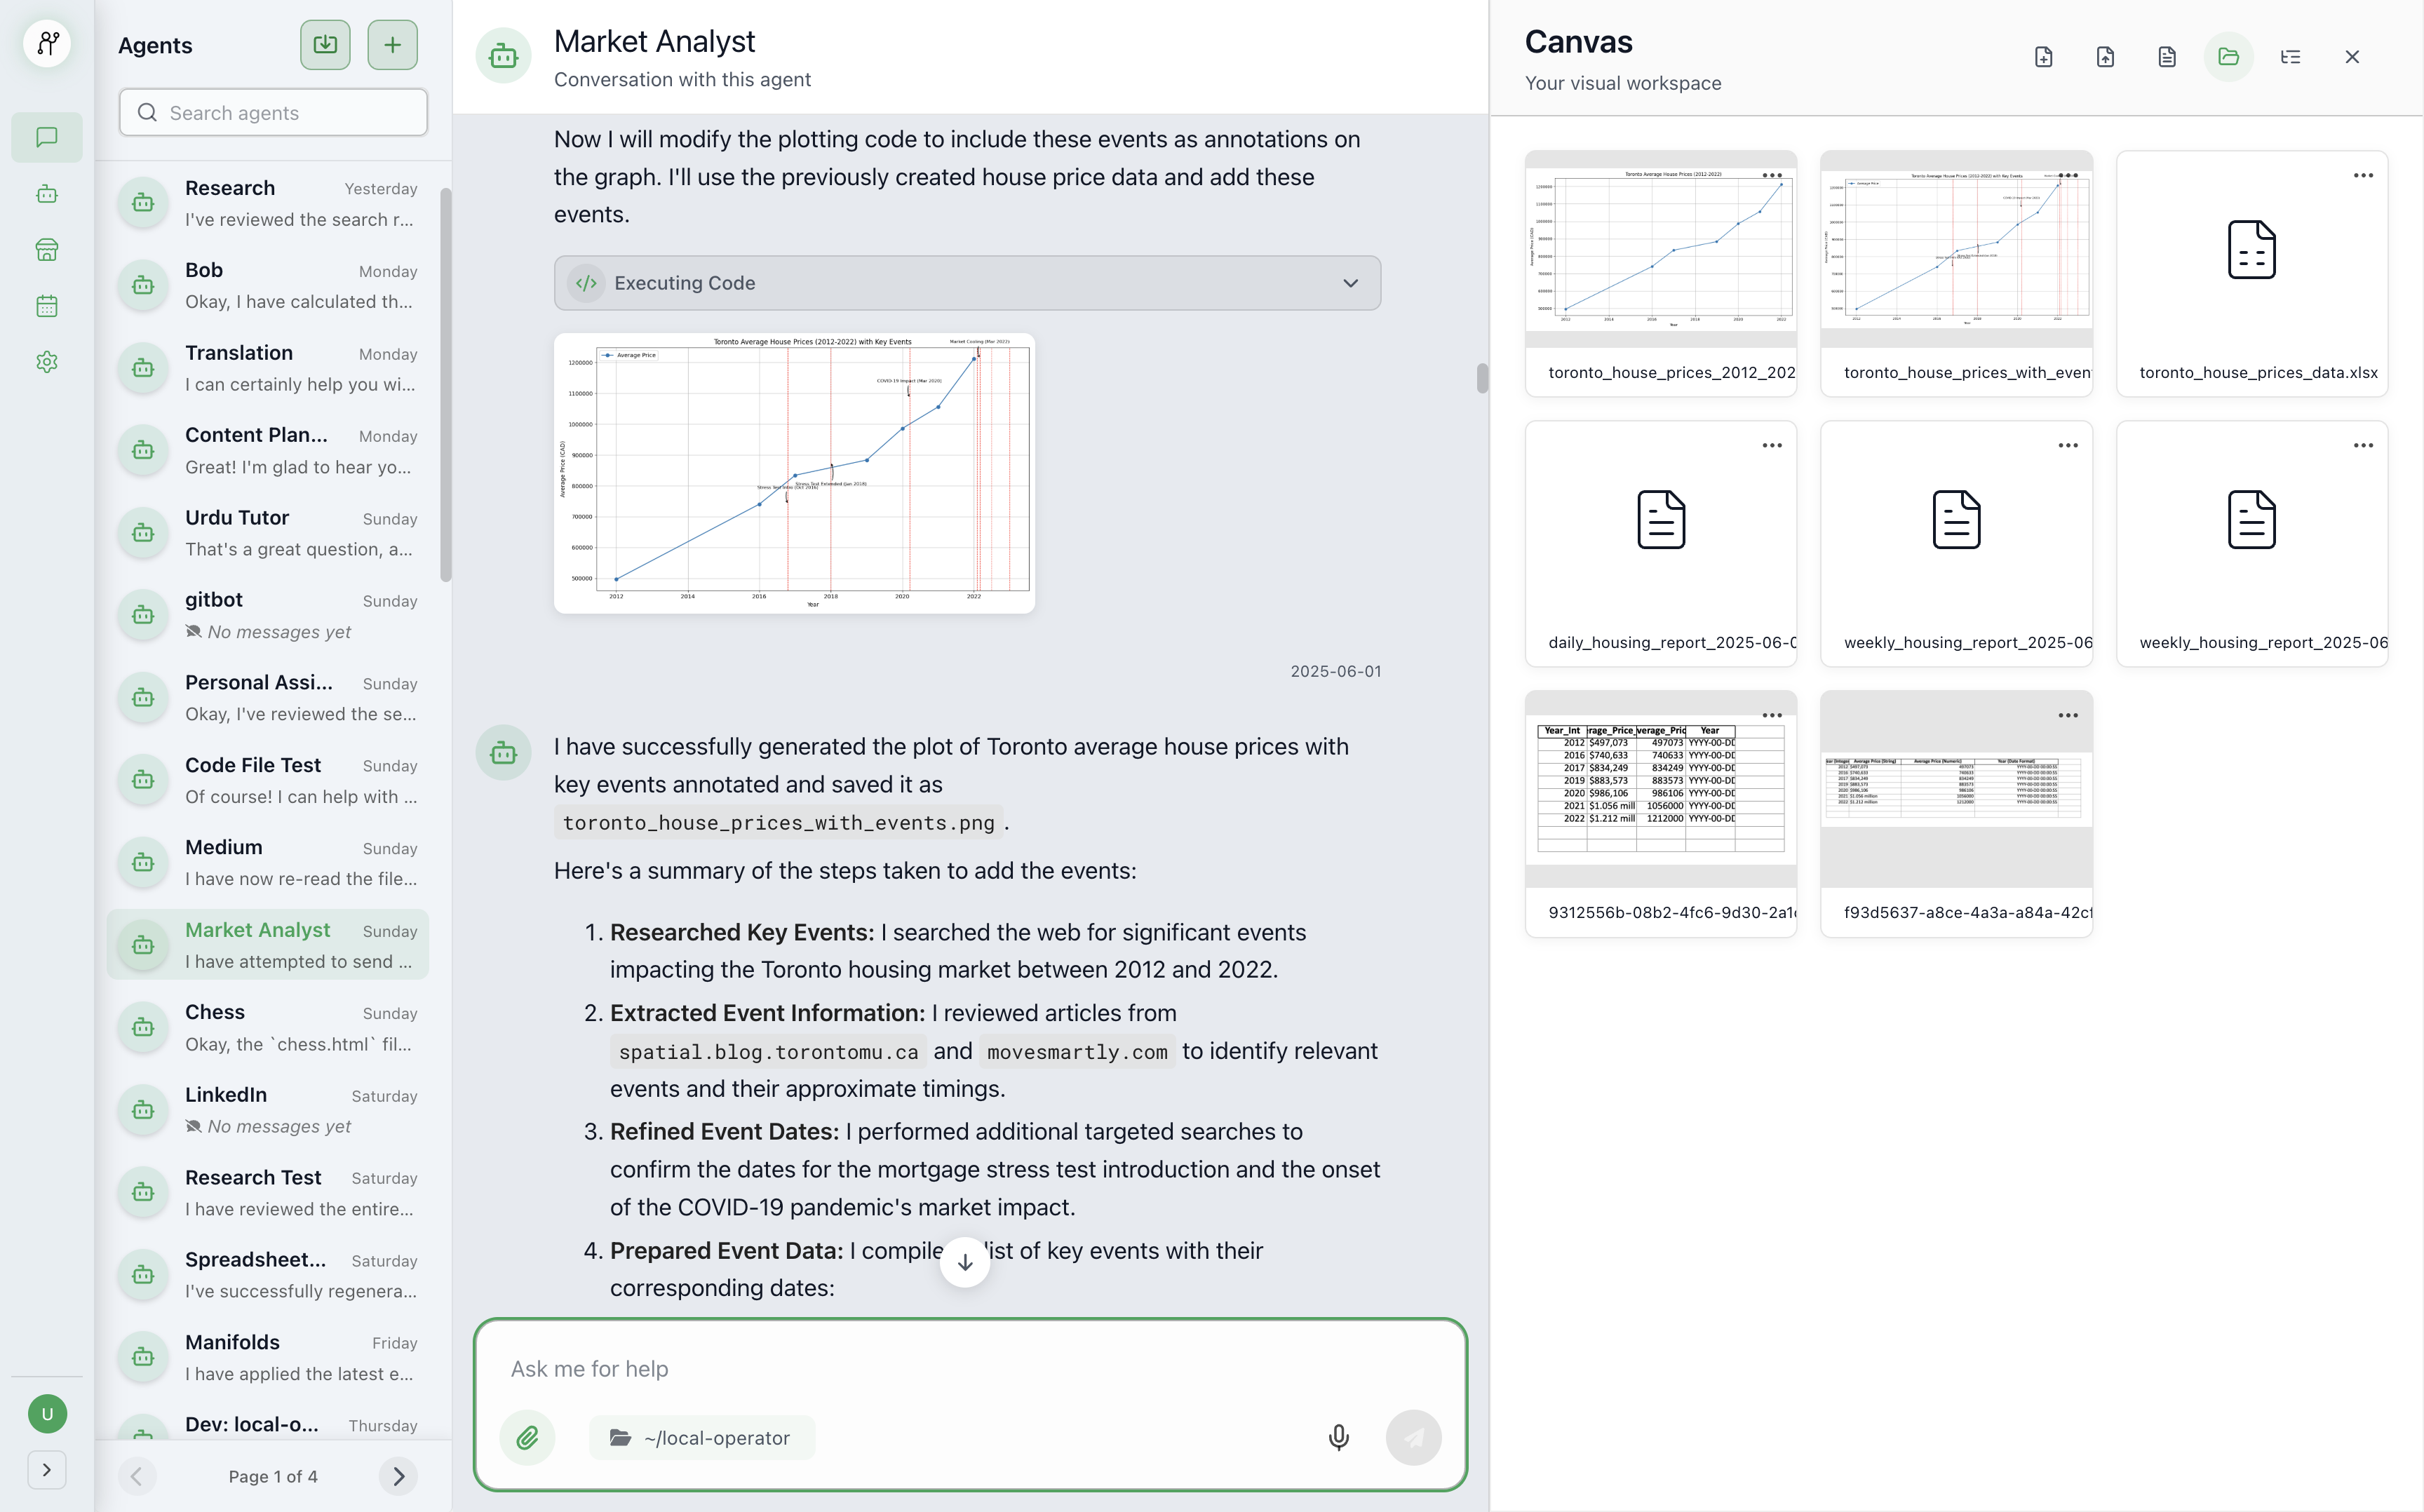
Task: Expand the Executing Code dropdown block
Action: pos(967,283)
